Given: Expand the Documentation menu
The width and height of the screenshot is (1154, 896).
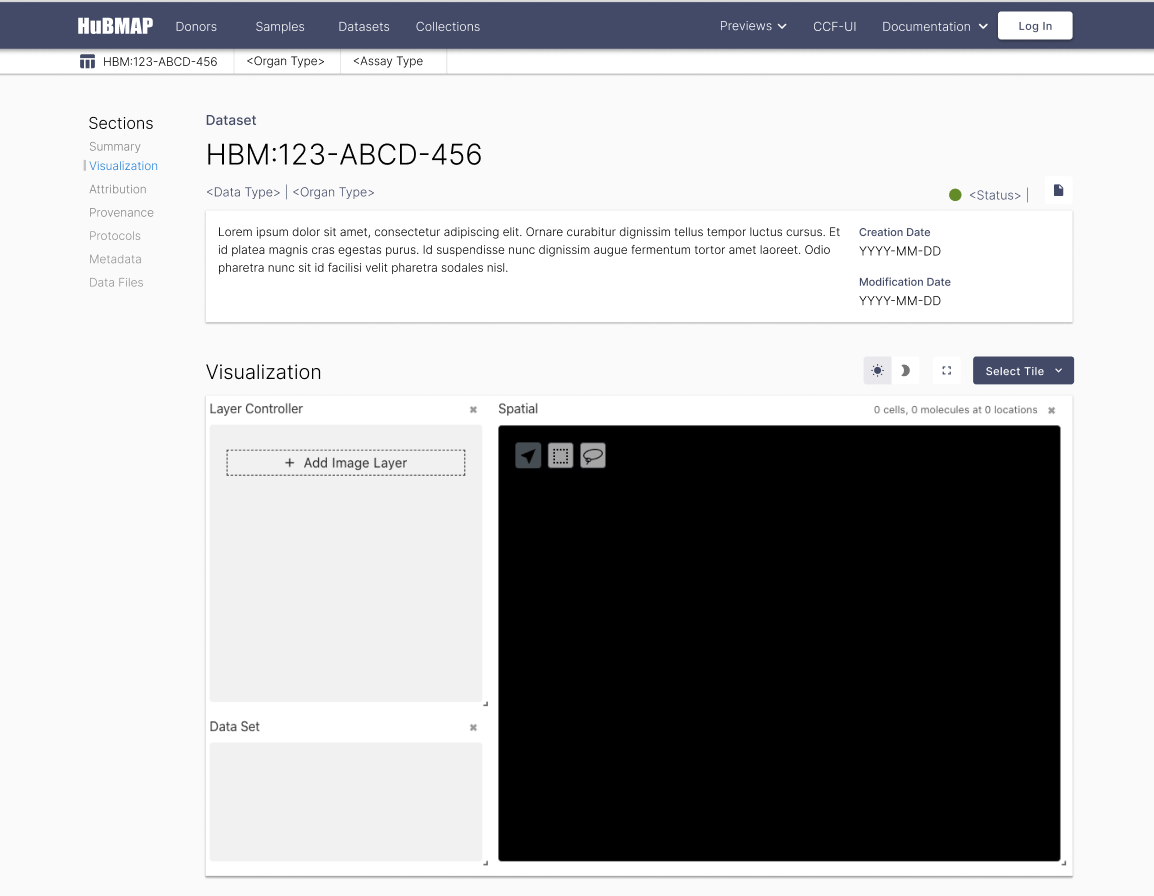Looking at the screenshot, I should [x=933, y=26].
